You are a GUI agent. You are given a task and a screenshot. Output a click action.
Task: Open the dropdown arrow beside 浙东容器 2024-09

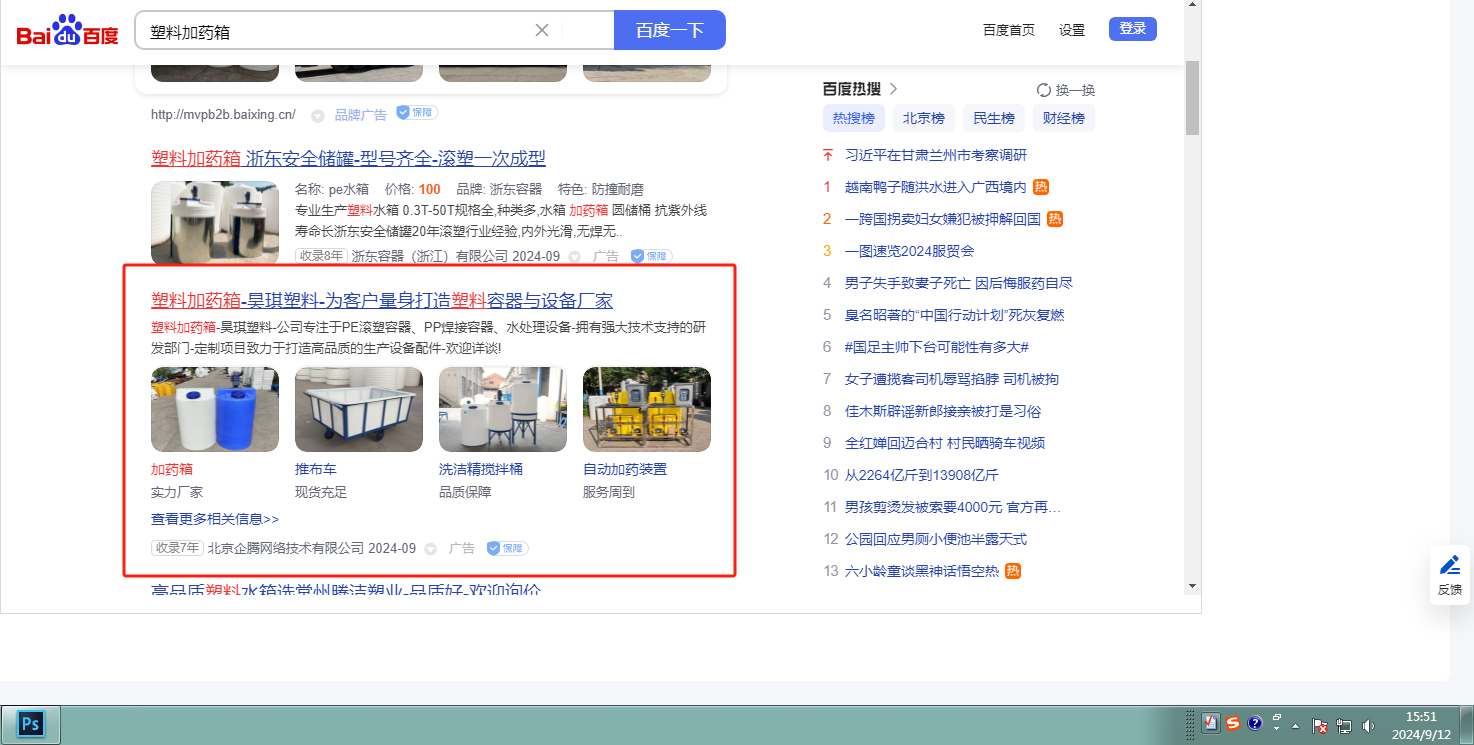pos(574,257)
